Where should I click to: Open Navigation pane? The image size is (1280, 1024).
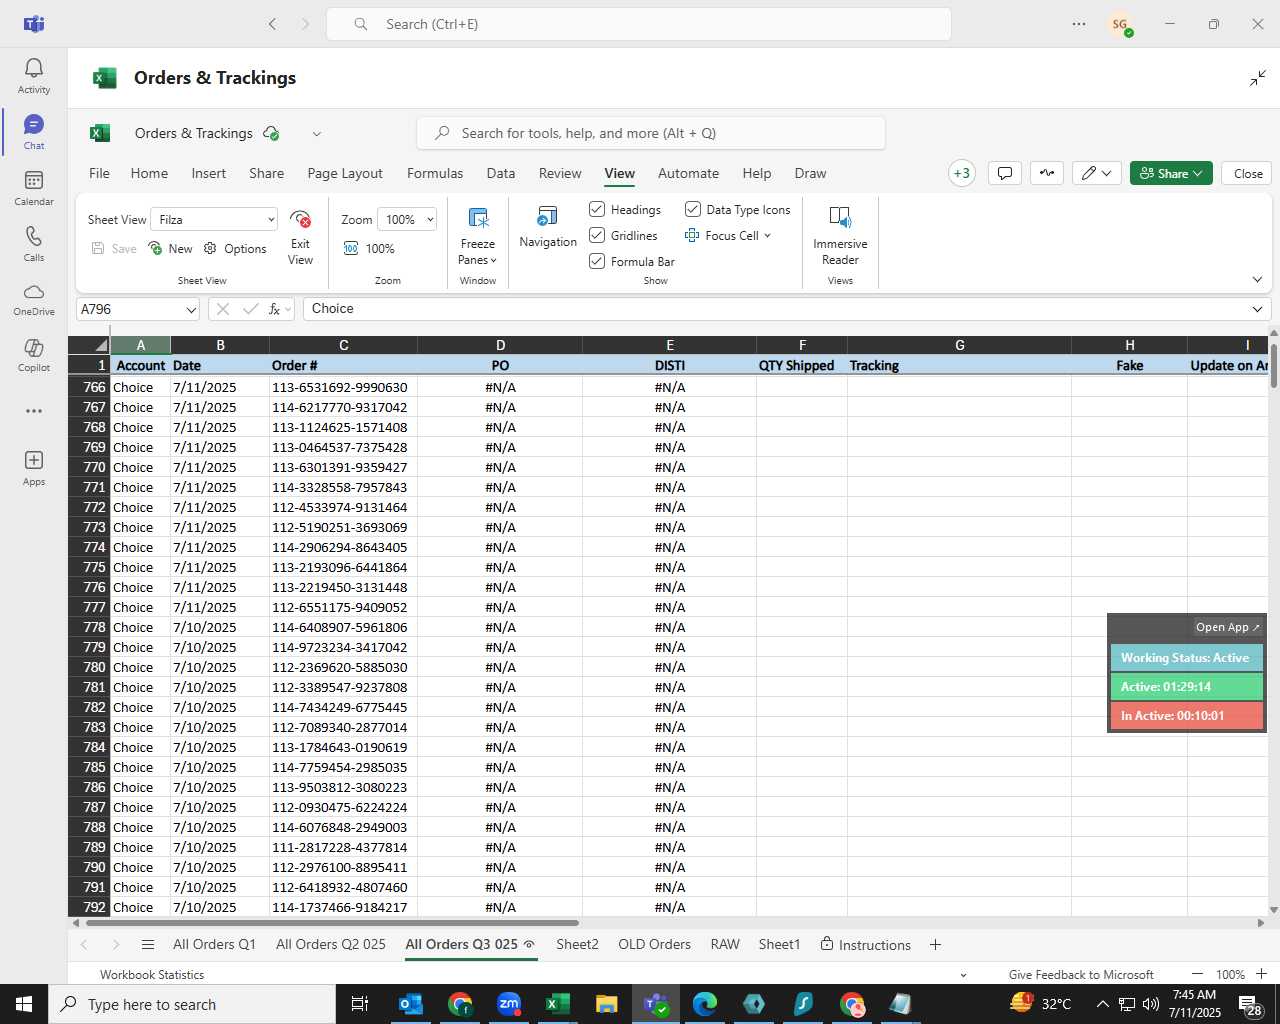(548, 228)
